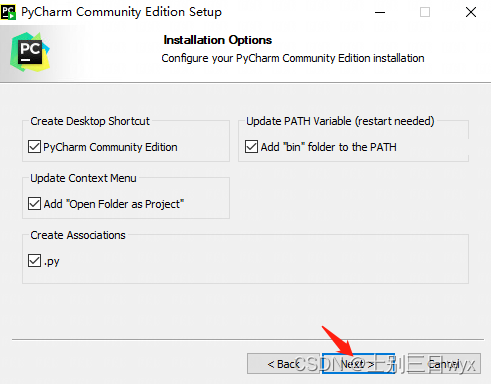Go to the next step with Next >

(x=358, y=364)
